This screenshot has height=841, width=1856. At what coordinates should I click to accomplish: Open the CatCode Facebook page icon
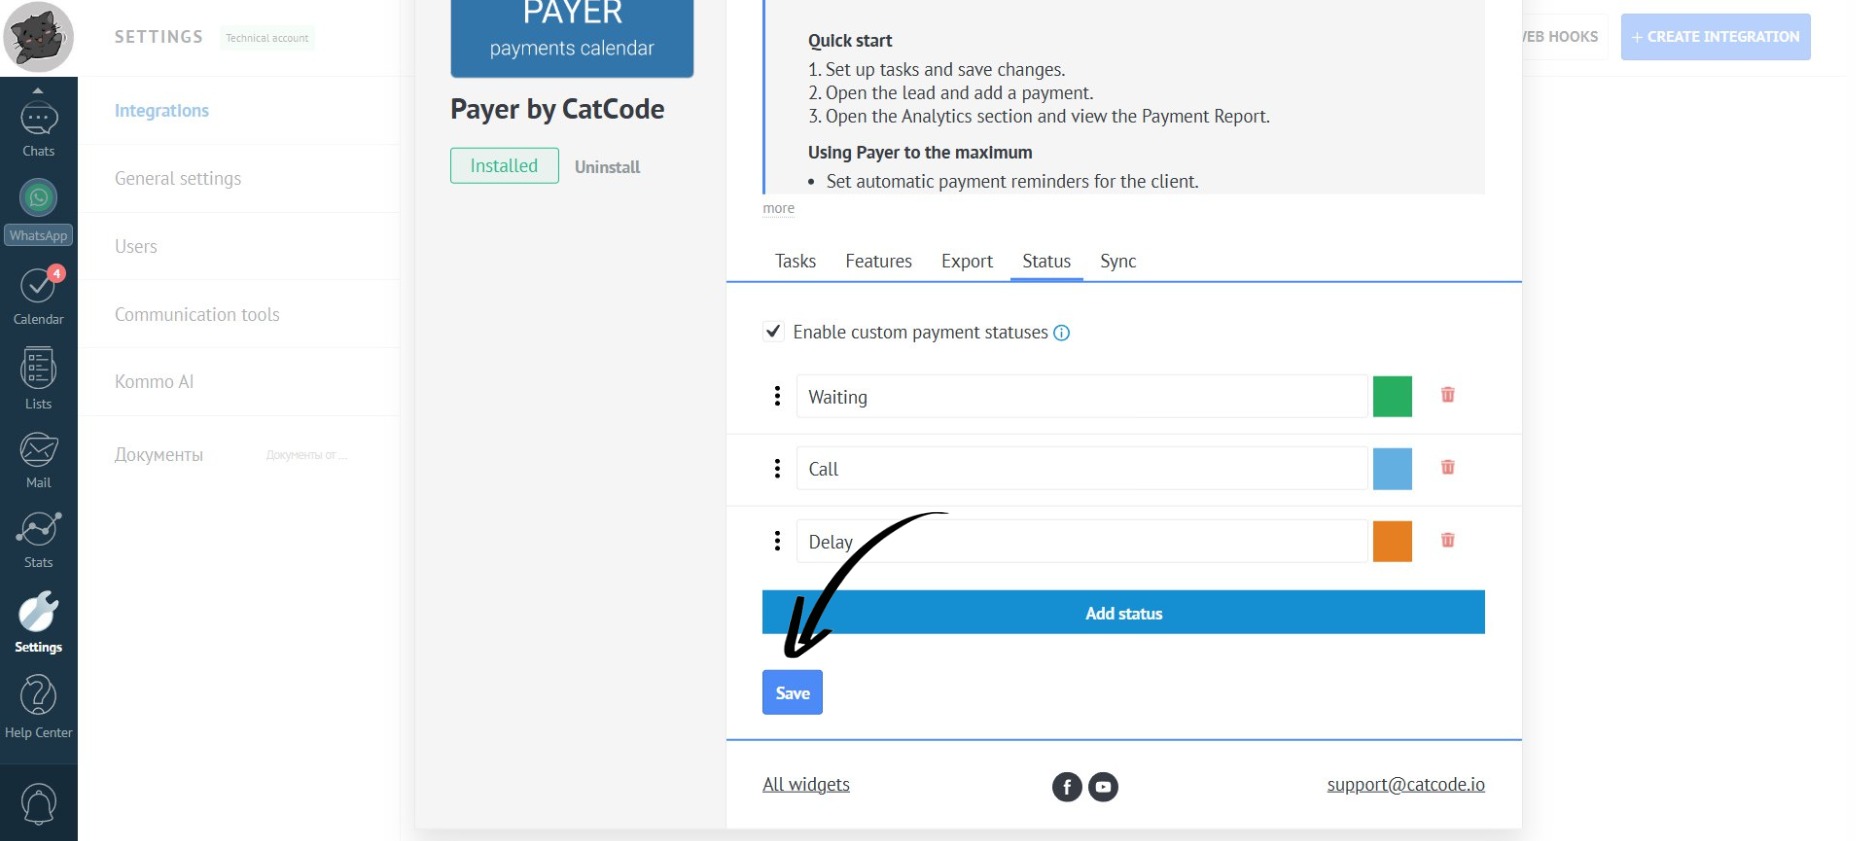pyautogui.click(x=1067, y=787)
